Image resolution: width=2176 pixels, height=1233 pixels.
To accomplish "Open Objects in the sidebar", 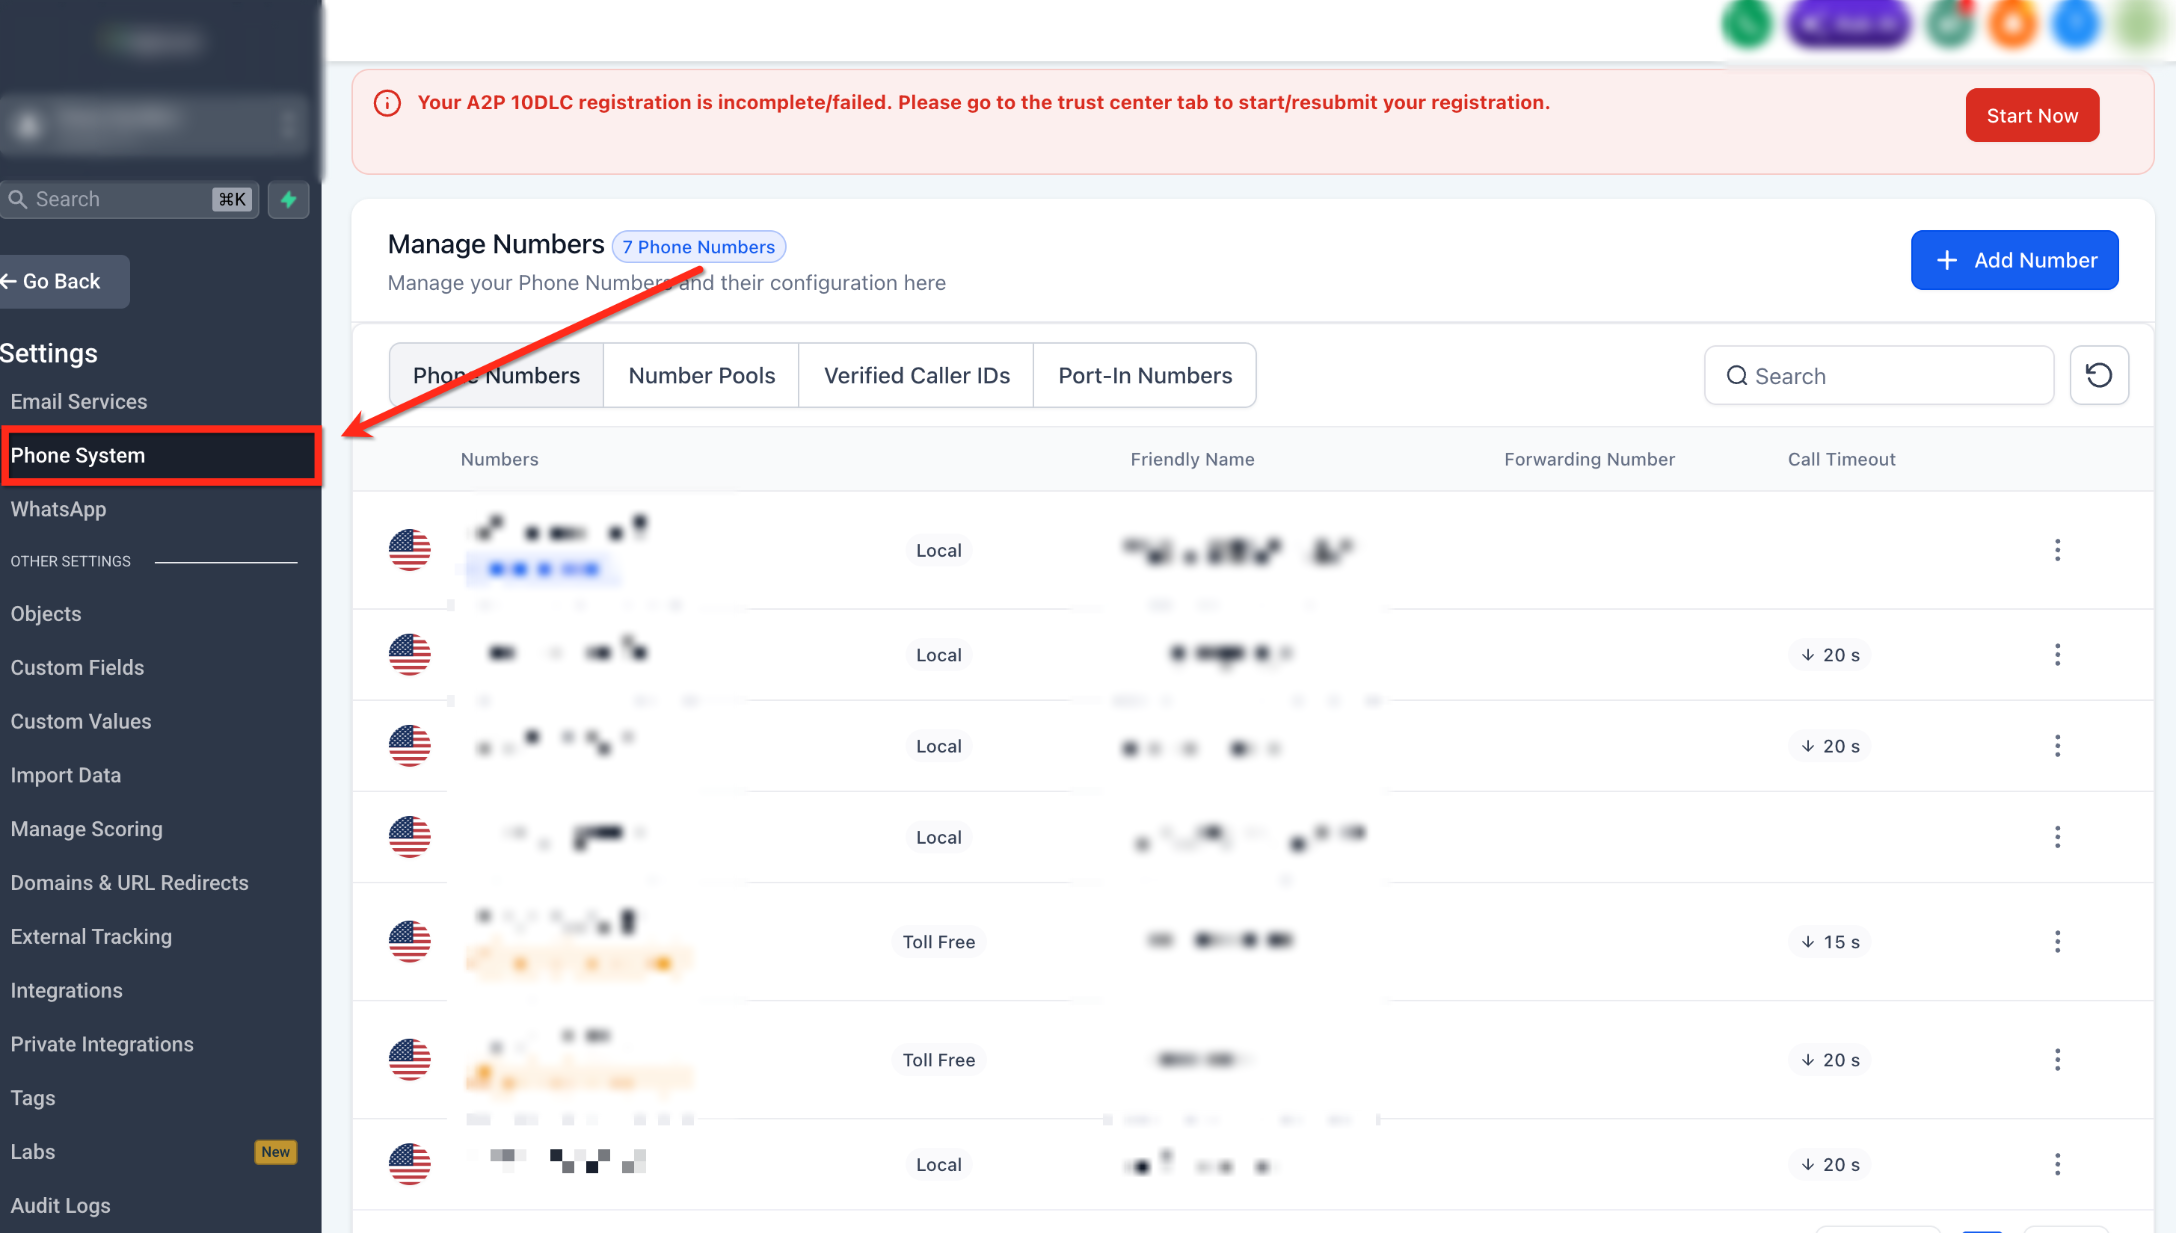I will pos(46,614).
